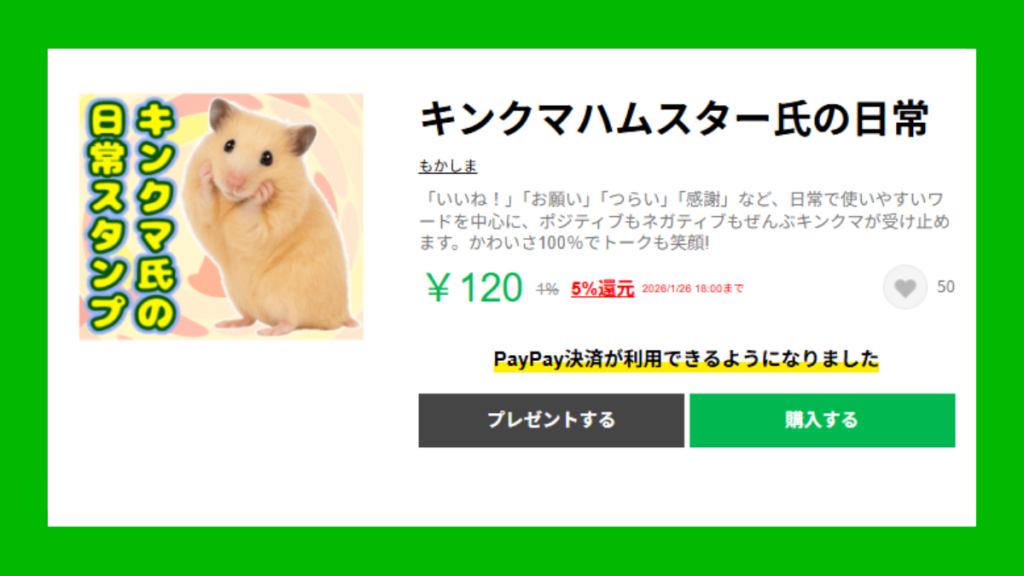Click the yellow 日常スタンプ text on thumbnail
The image size is (1024, 576).
(x=108, y=216)
